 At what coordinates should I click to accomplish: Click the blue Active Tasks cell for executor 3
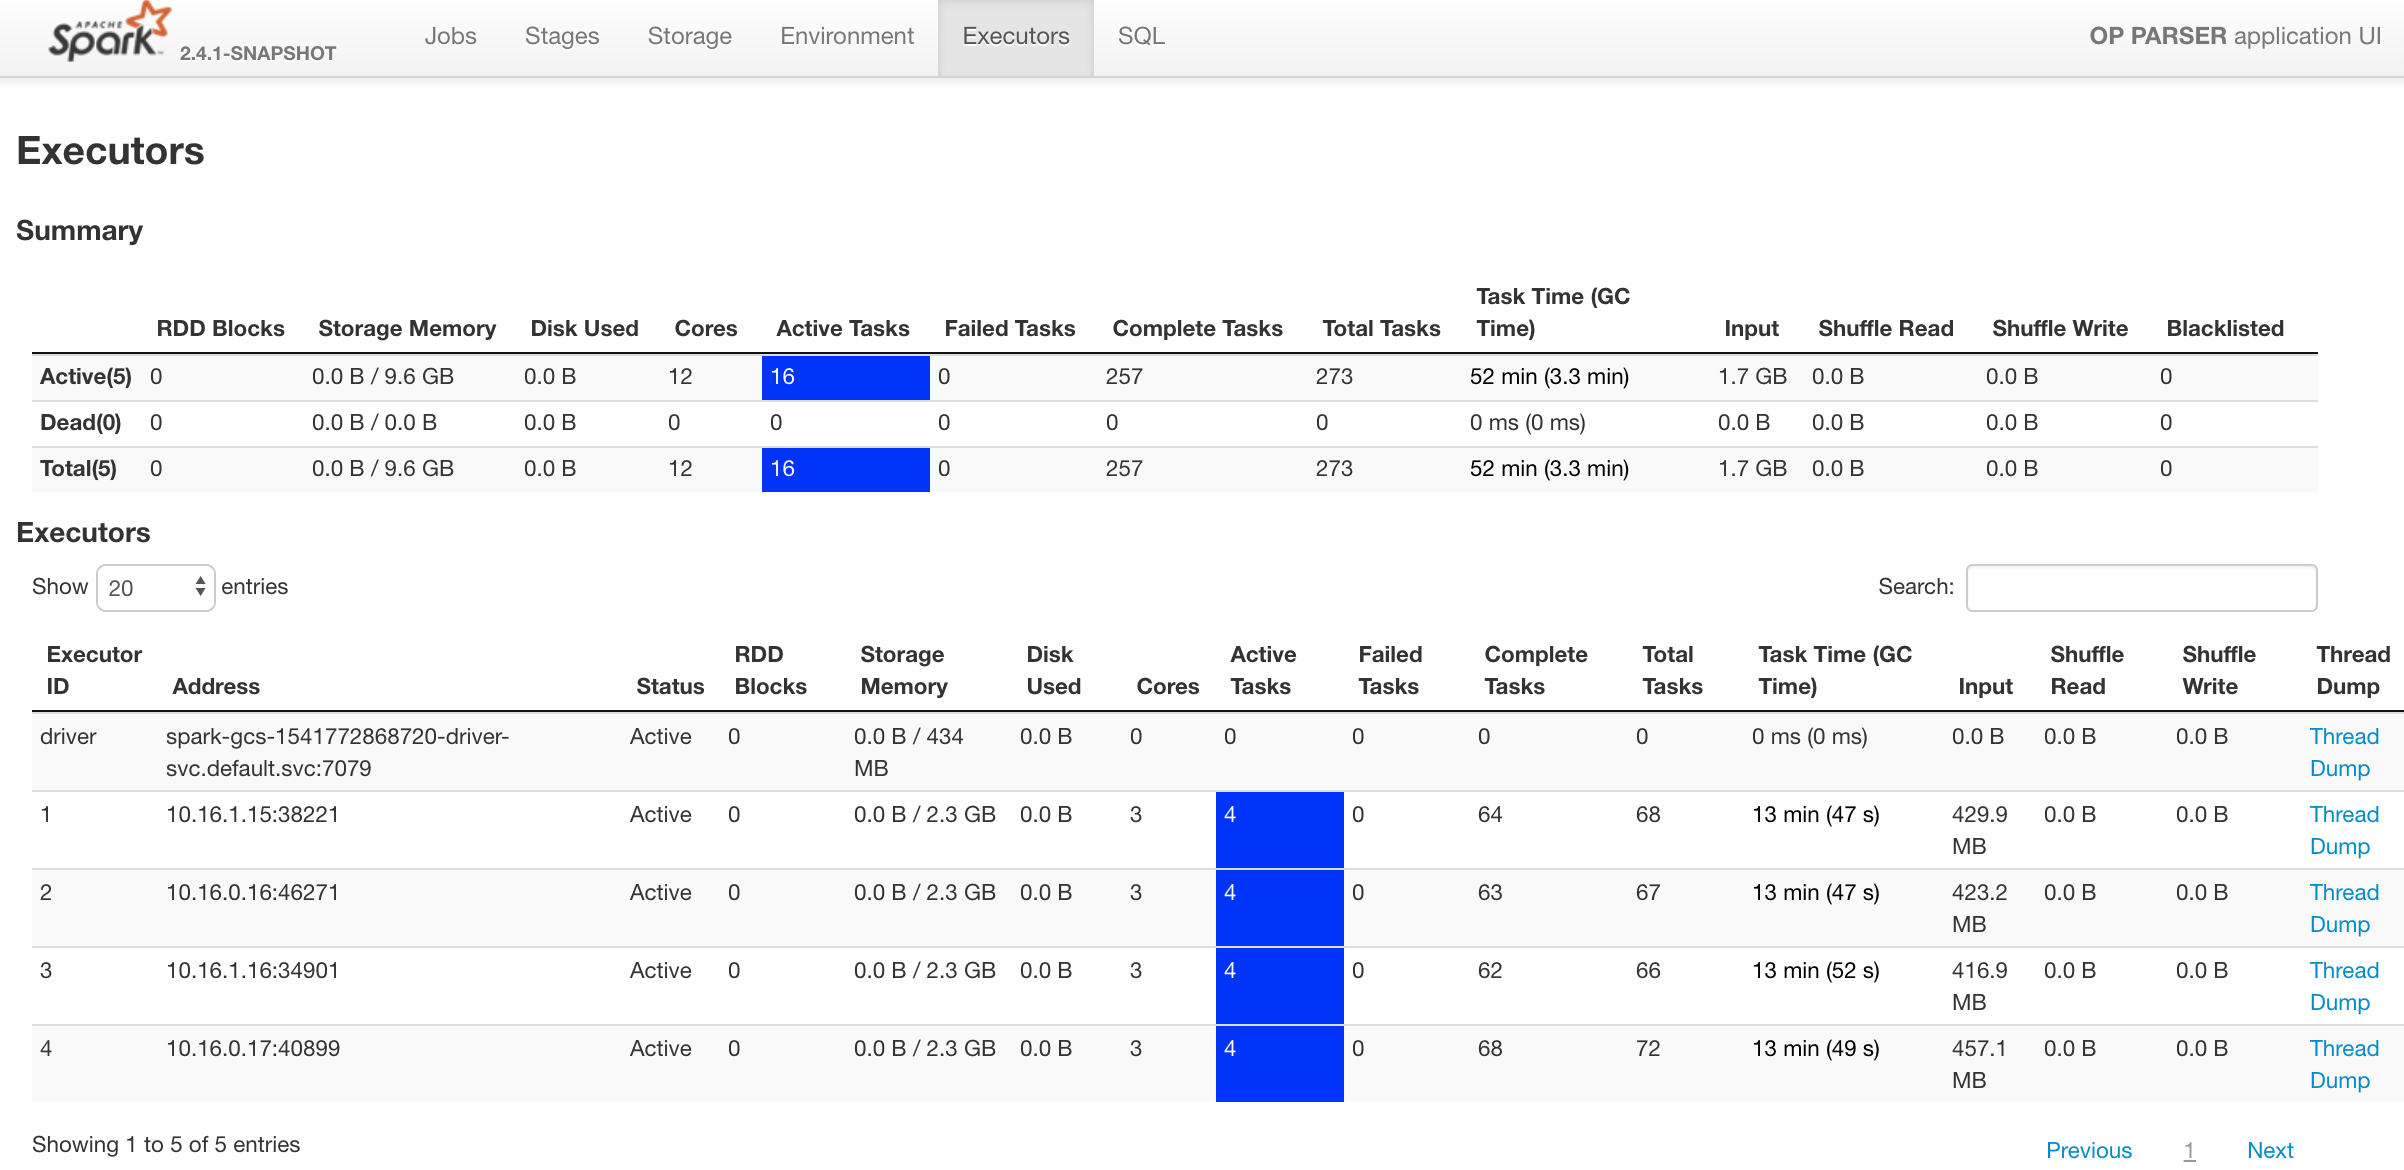1280,986
